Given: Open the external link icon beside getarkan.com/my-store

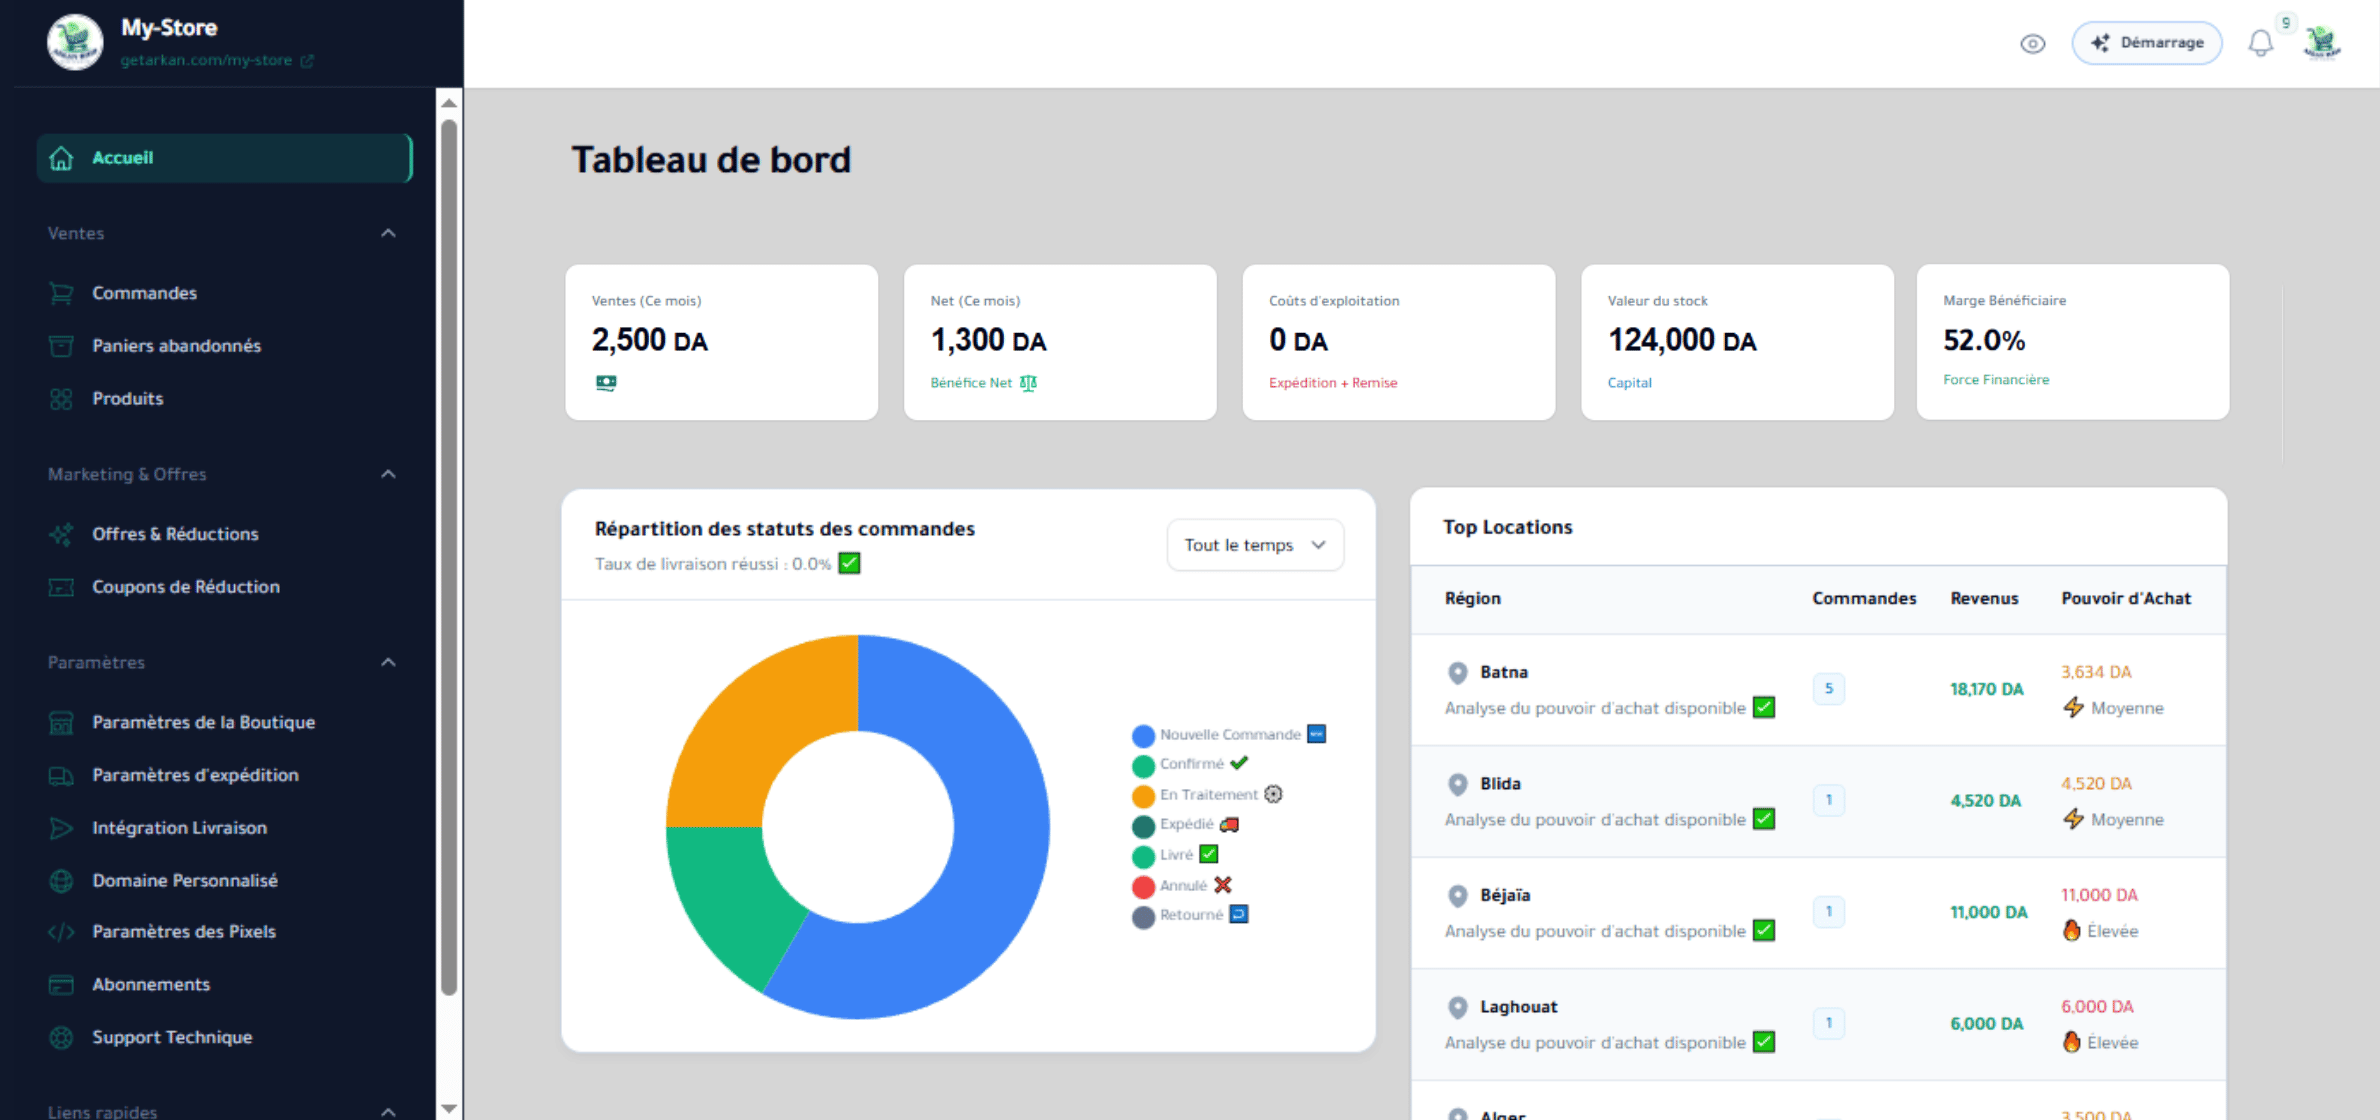Looking at the screenshot, I should (x=307, y=61).
